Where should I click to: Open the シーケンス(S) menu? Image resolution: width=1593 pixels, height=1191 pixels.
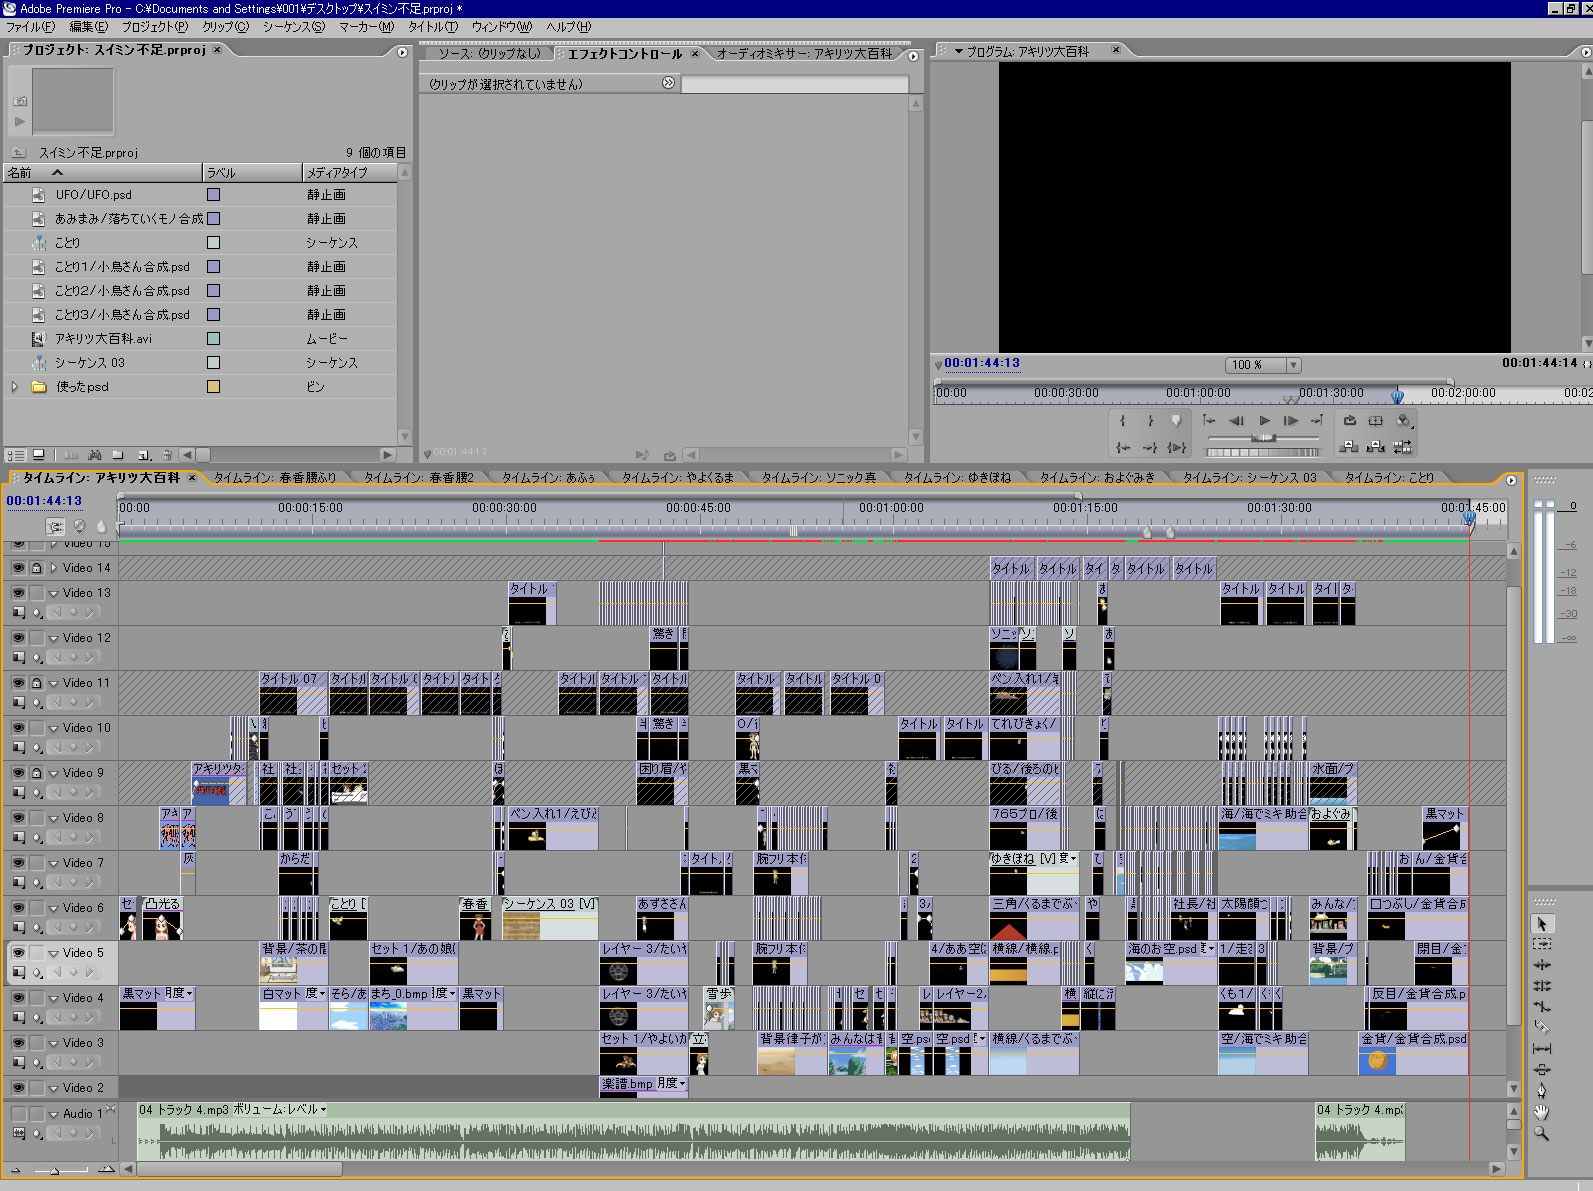[x=293, y=27]
